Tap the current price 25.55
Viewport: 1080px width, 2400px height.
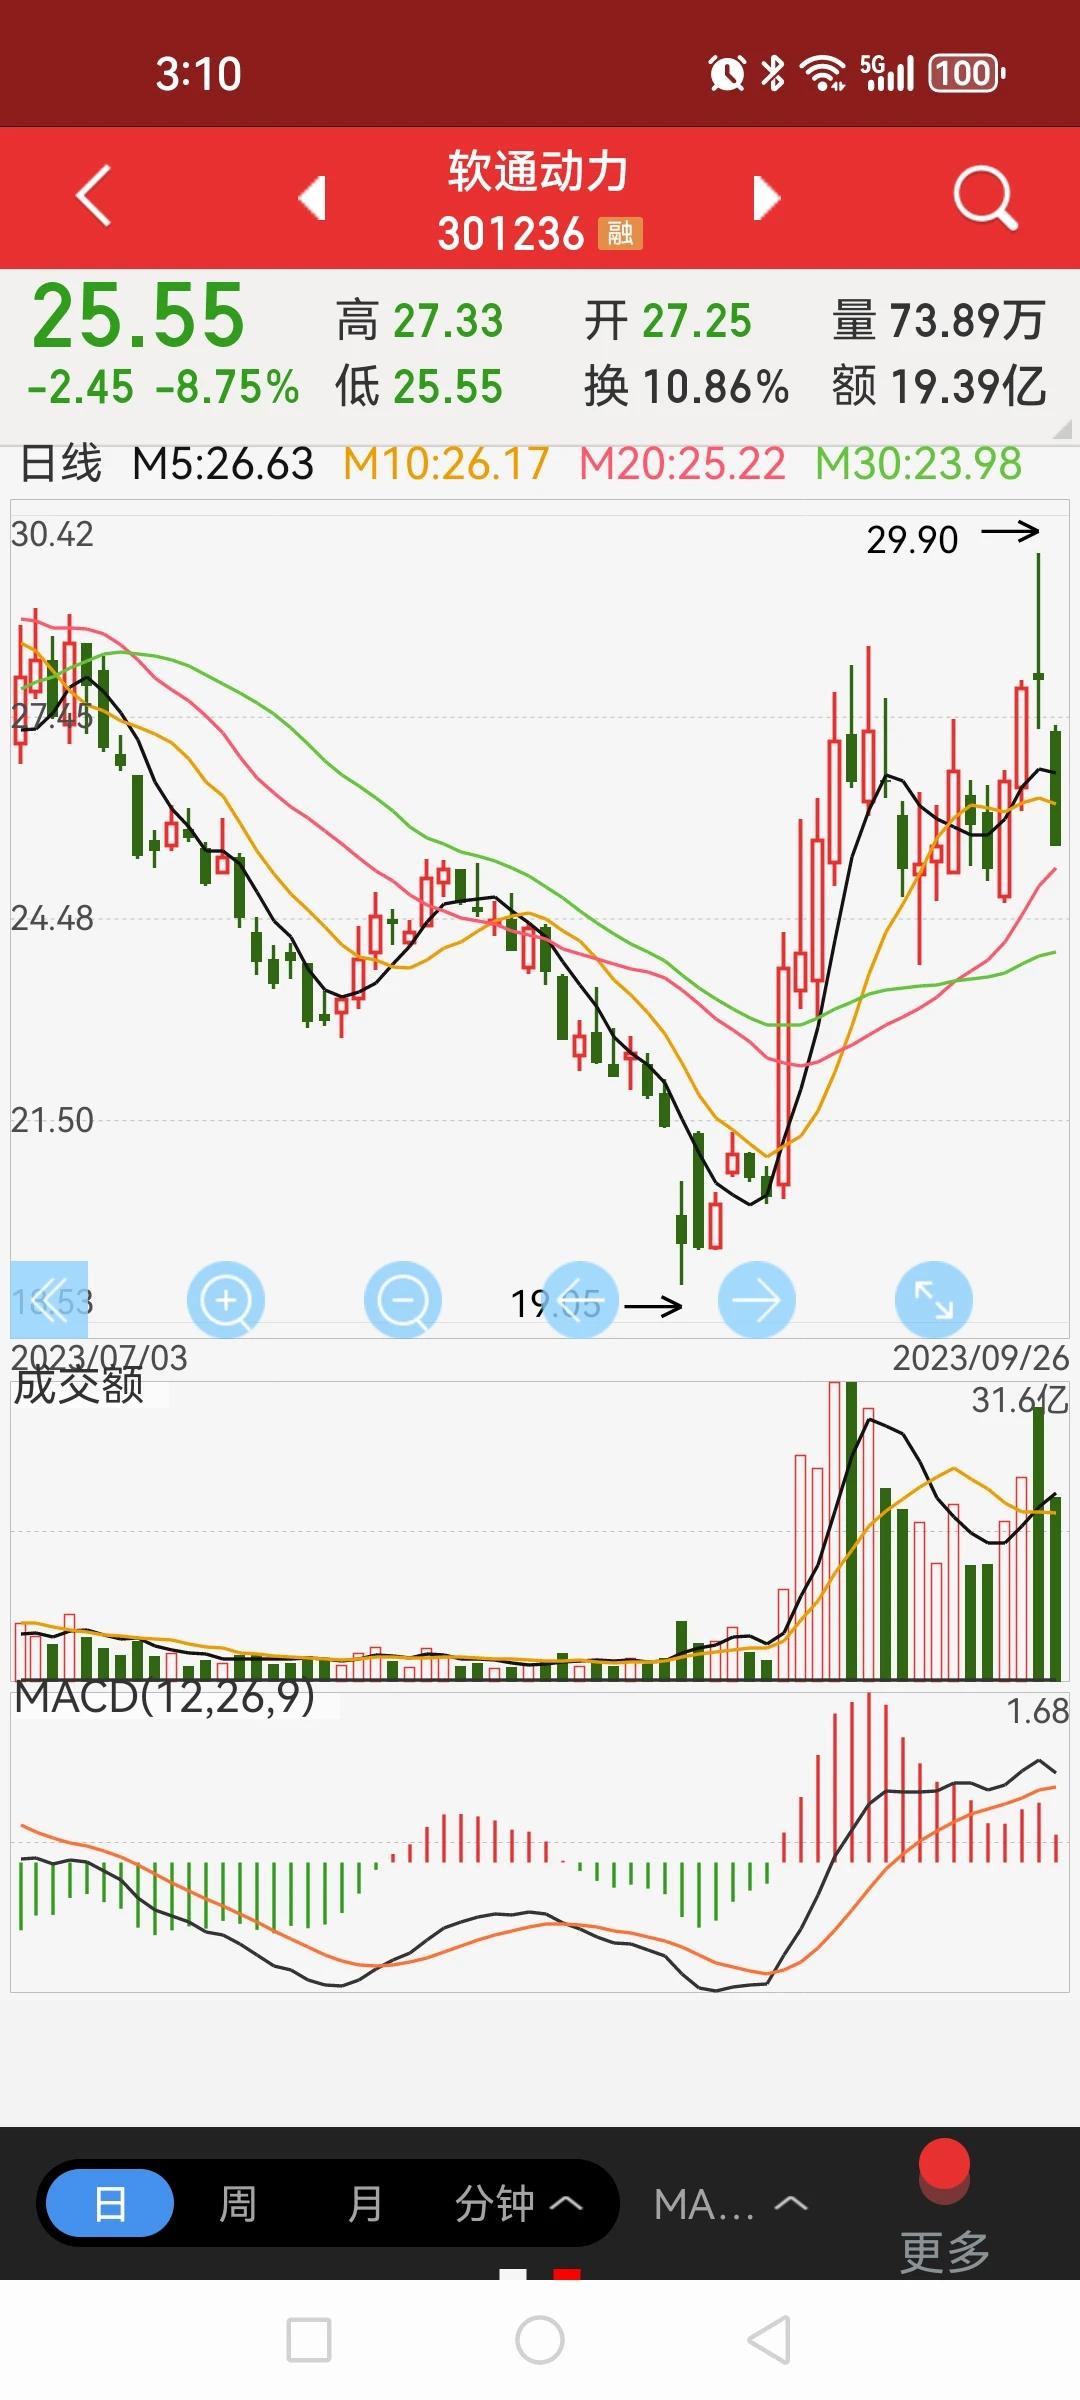tap(138, 316)
